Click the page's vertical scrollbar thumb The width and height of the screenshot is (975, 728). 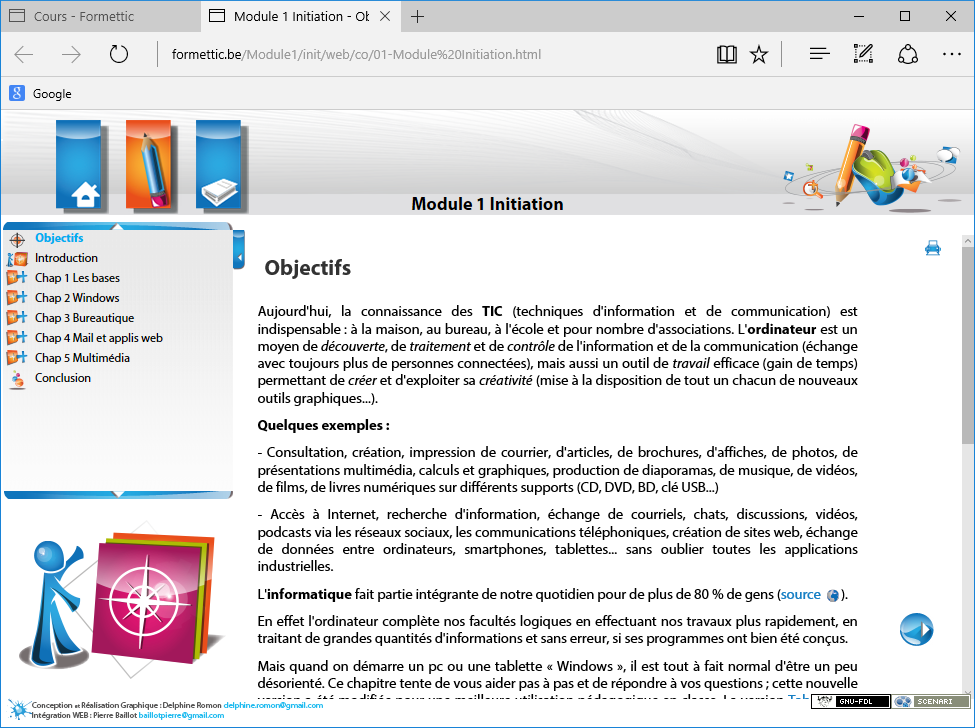968,345
